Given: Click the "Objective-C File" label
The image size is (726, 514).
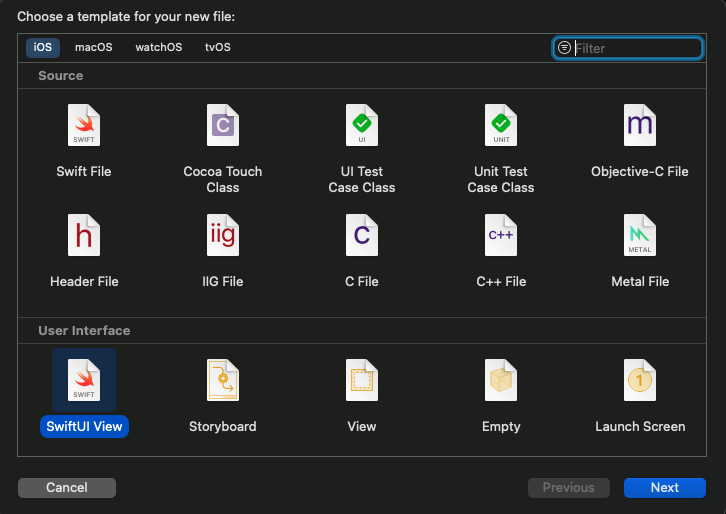Looking at the screenshot, I should [639, 171].
